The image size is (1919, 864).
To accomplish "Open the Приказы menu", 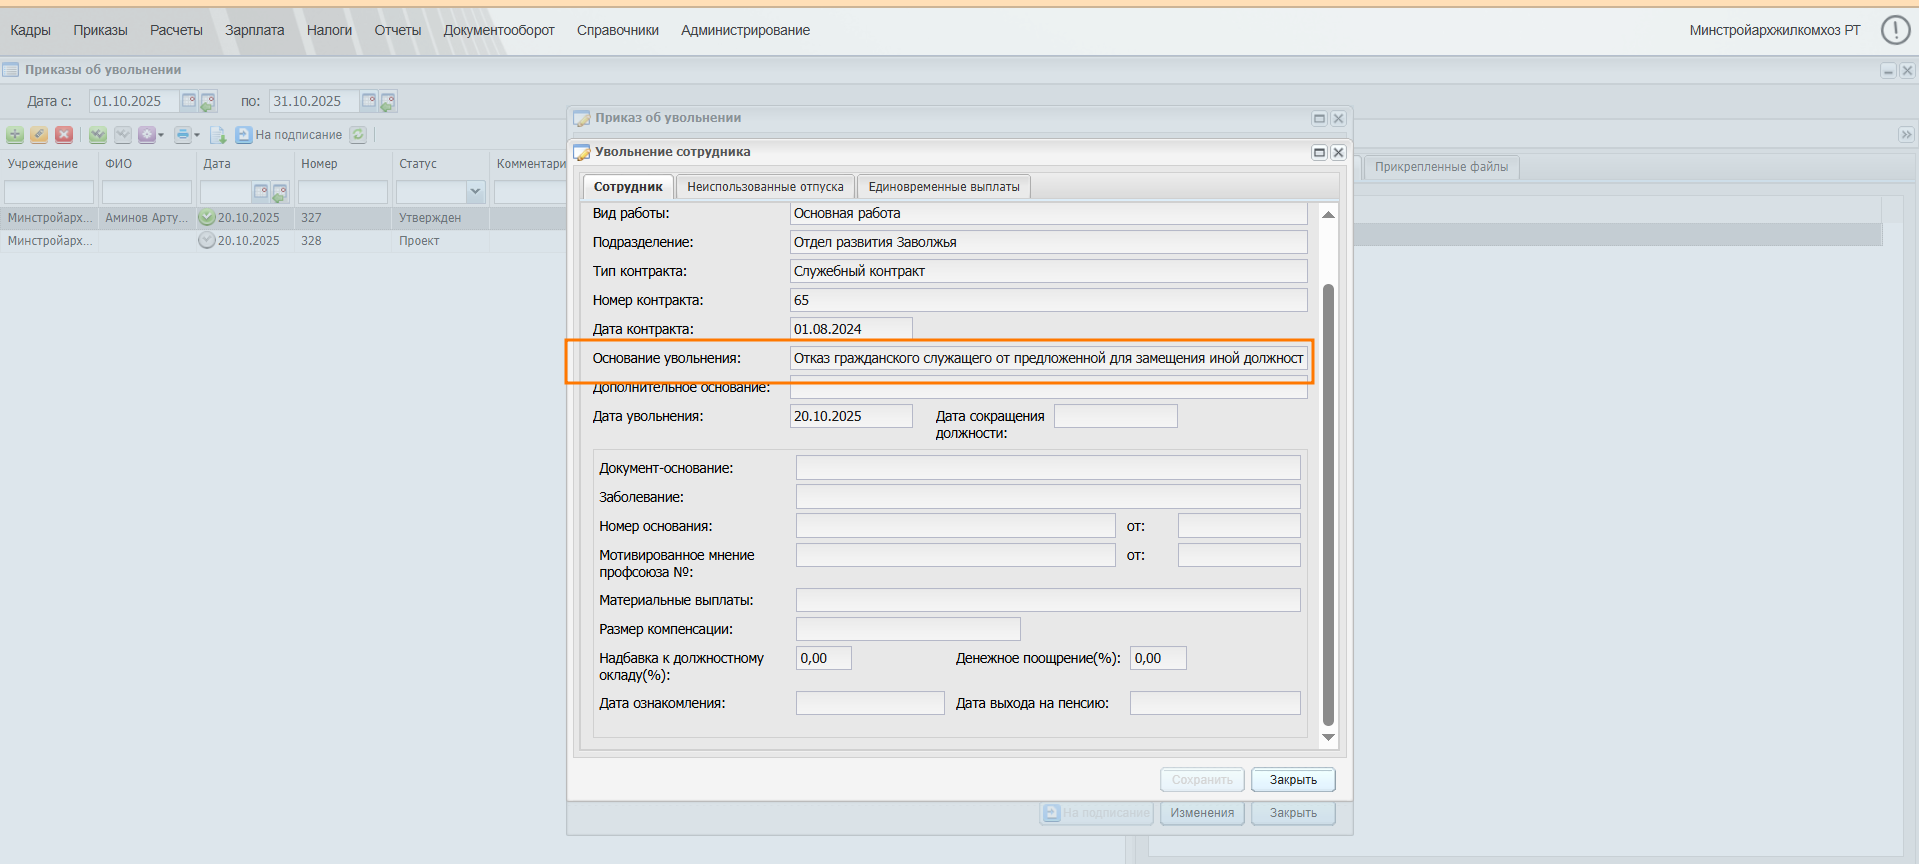I will [100, 30].
